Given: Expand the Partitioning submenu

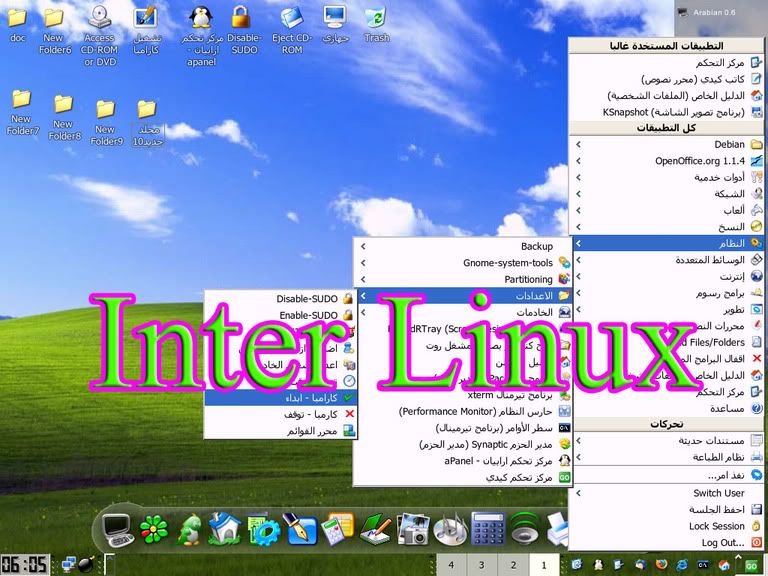Looking at the screenshot, I should point(463,279).
